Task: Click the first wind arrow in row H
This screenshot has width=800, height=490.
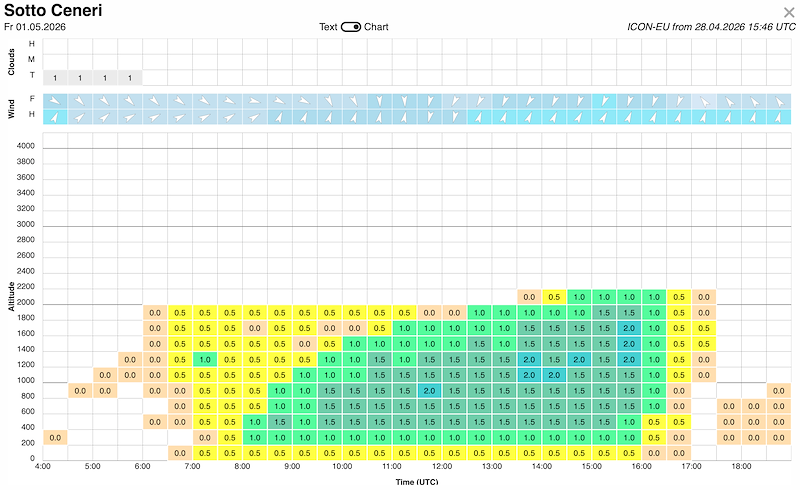Action: (x=55, y=117)
